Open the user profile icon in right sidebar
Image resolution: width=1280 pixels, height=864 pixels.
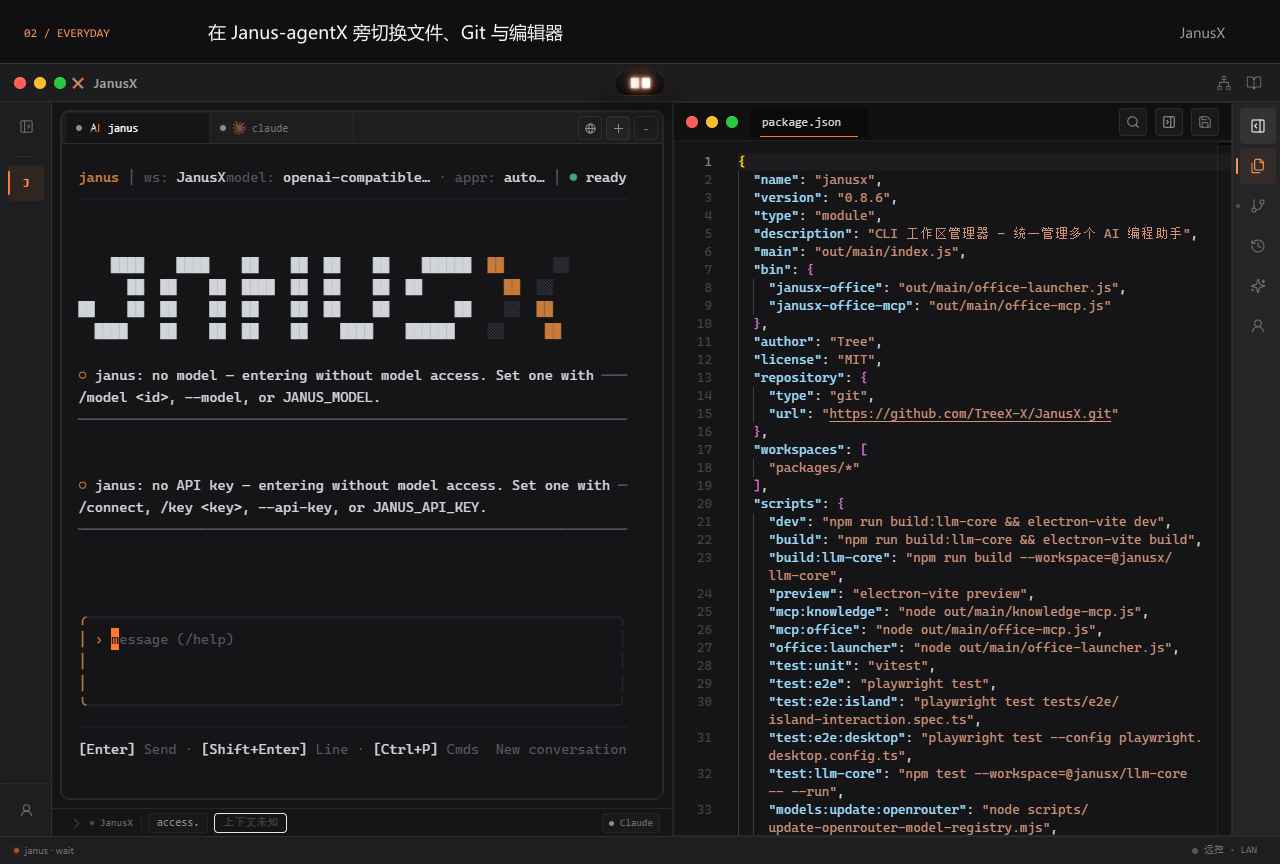1258,326
